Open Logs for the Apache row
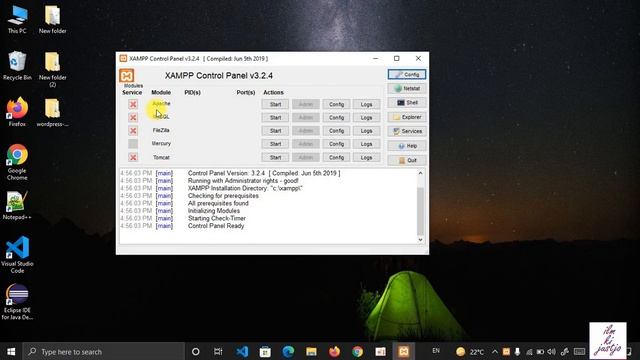Screen dimensions: 640x360 367,104
